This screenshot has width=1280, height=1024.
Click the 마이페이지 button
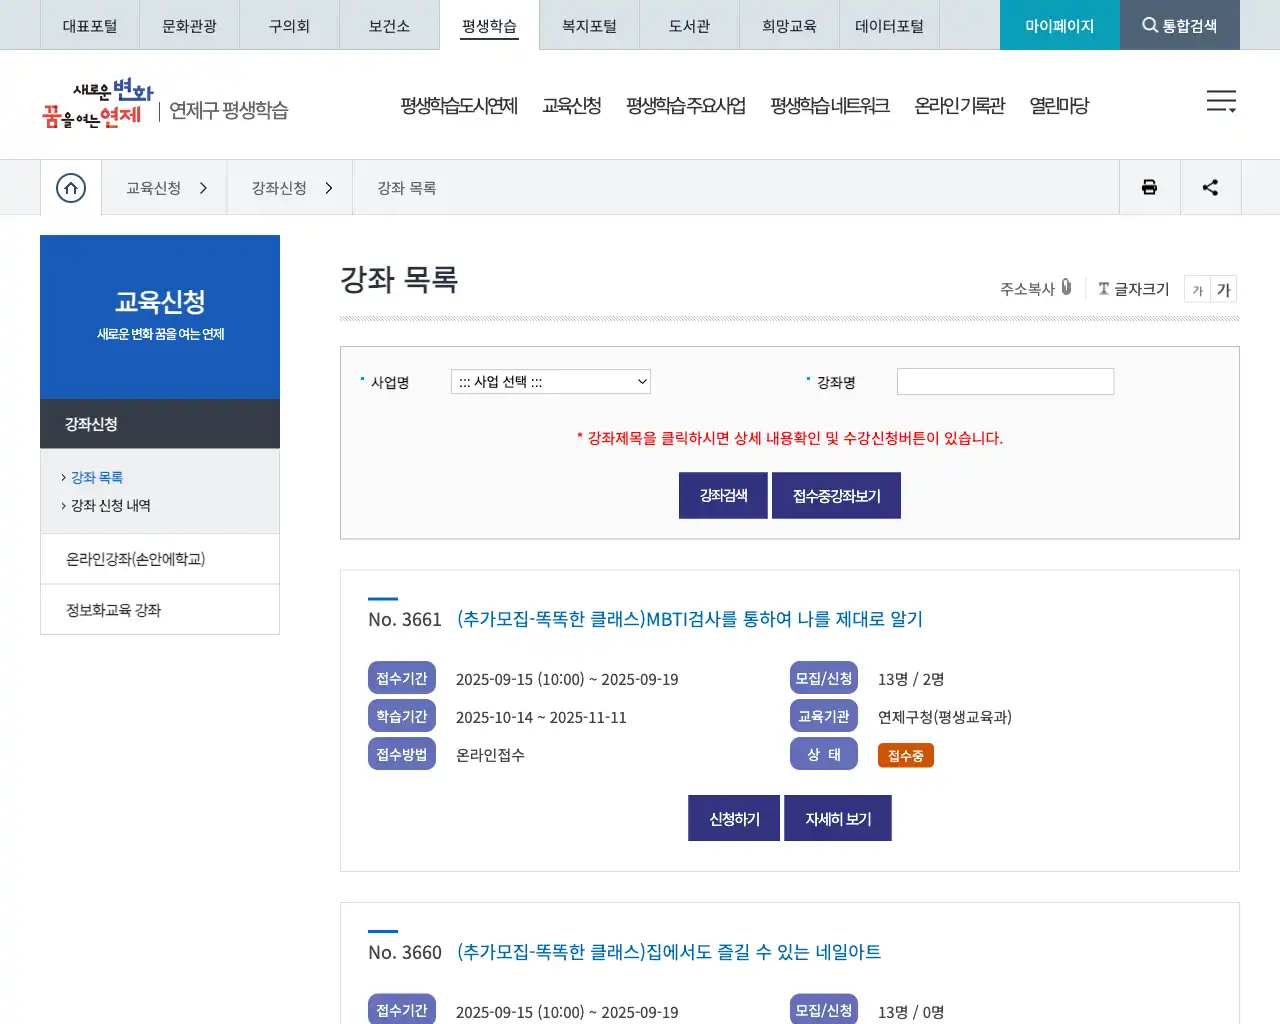pyautogui.click(x=1059, y=25)
